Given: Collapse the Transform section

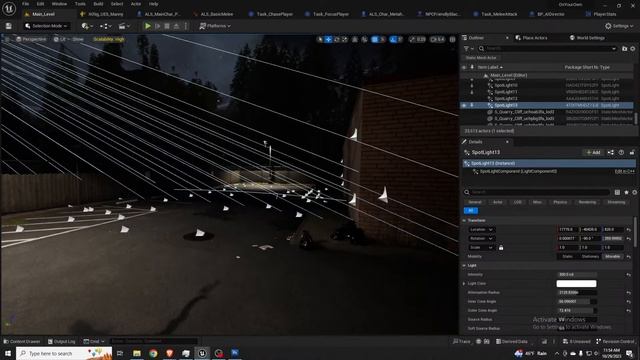Looking at the screenshot, I should (x=464, y=220).
